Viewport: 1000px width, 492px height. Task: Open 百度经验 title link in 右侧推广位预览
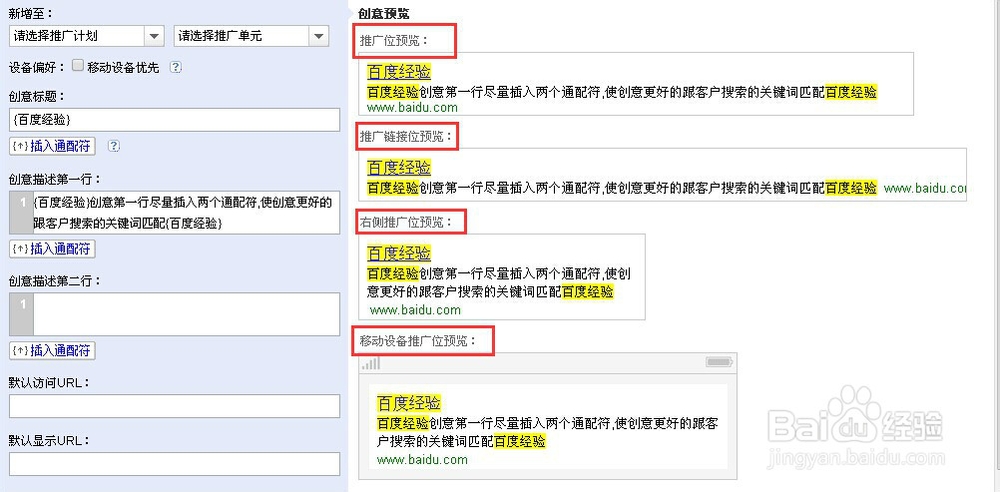399,253
